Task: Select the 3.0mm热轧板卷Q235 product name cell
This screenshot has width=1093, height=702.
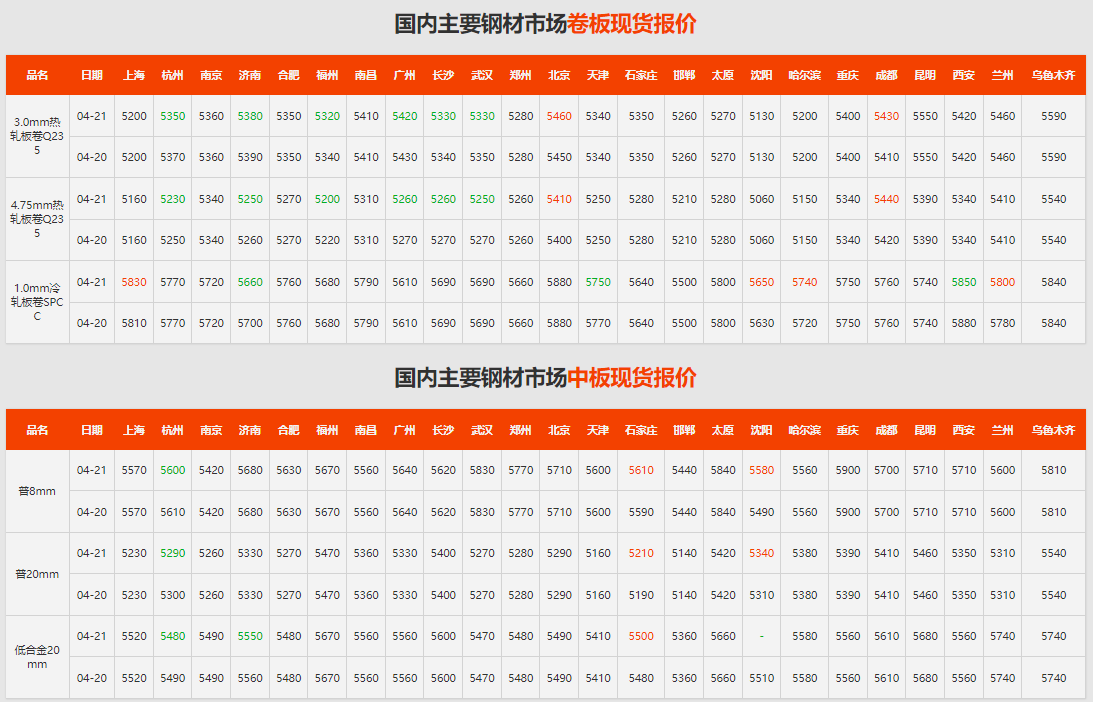Action: tap(38, 136)
